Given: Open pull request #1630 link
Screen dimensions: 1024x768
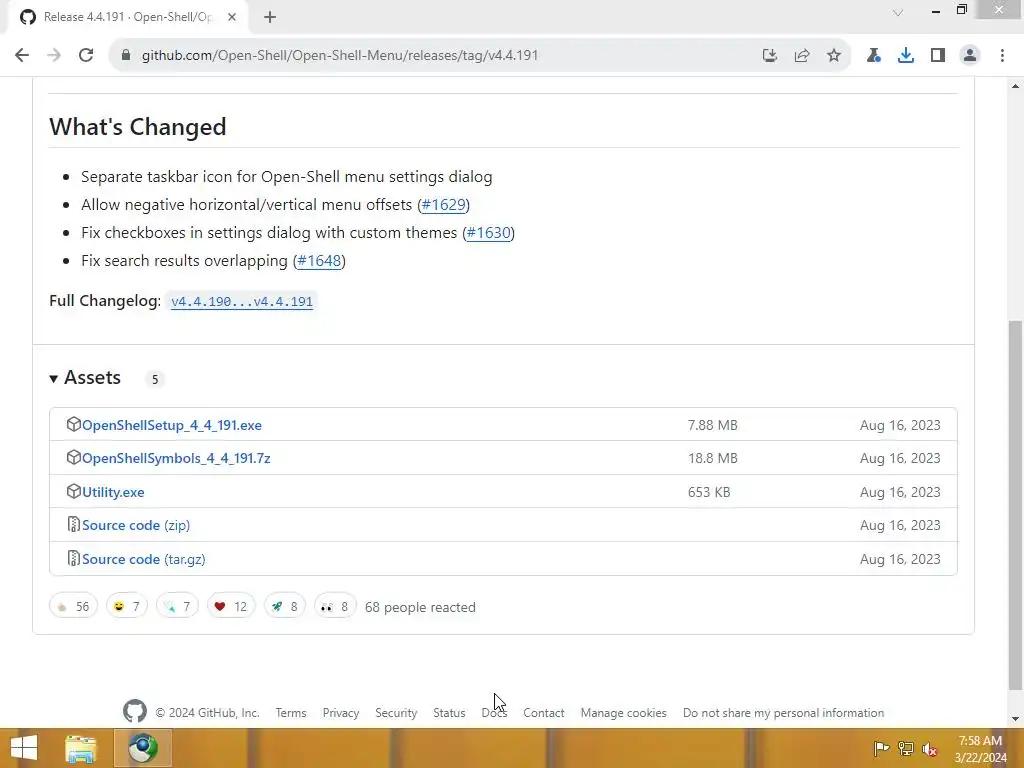Looking at the screenshot, I should point(488,232).
